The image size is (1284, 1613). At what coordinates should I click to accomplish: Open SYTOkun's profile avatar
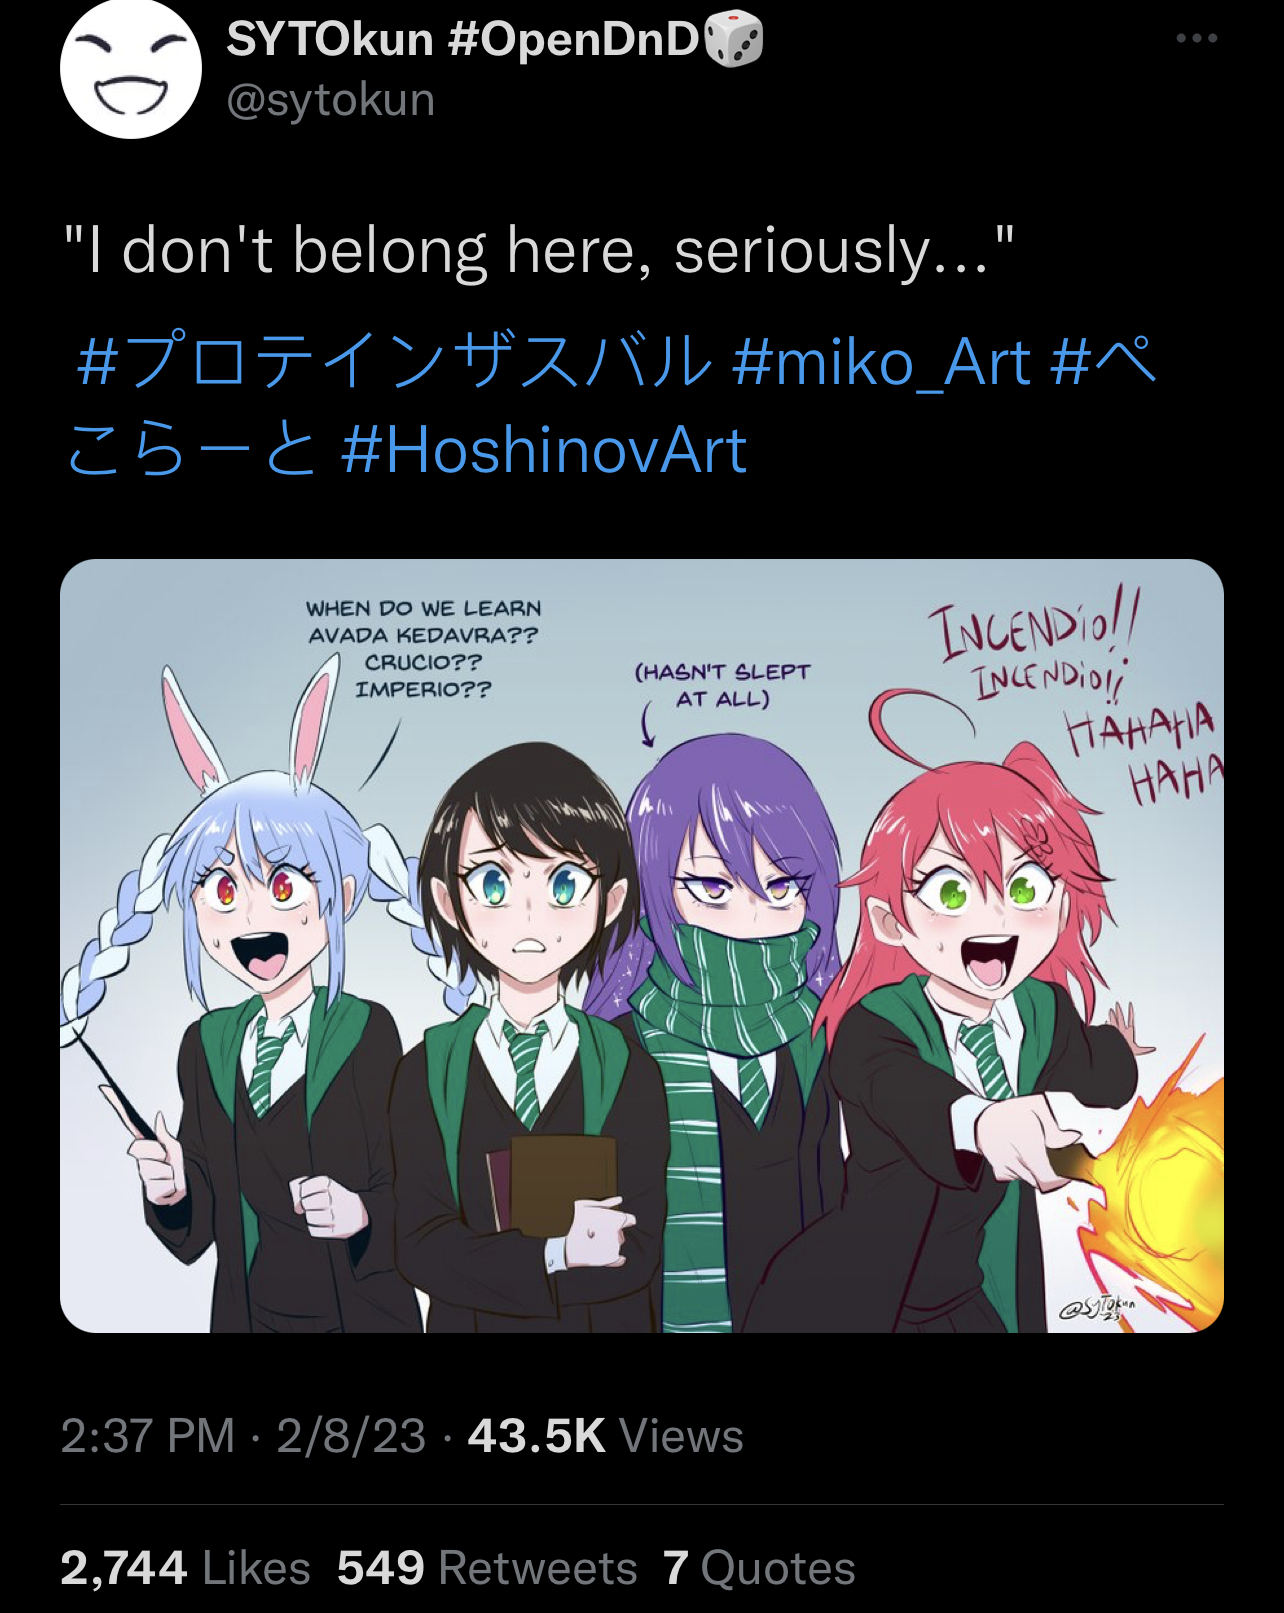pyautogui.click(x=131, y=68)
